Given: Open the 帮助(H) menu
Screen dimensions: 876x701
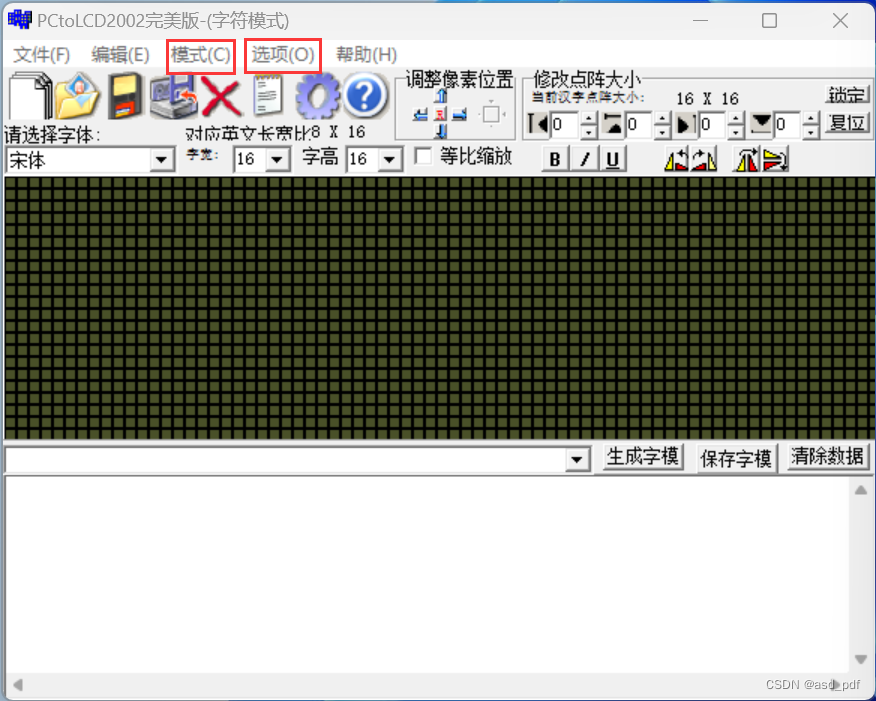Looking at the screenshot, I should pos(366,55).
